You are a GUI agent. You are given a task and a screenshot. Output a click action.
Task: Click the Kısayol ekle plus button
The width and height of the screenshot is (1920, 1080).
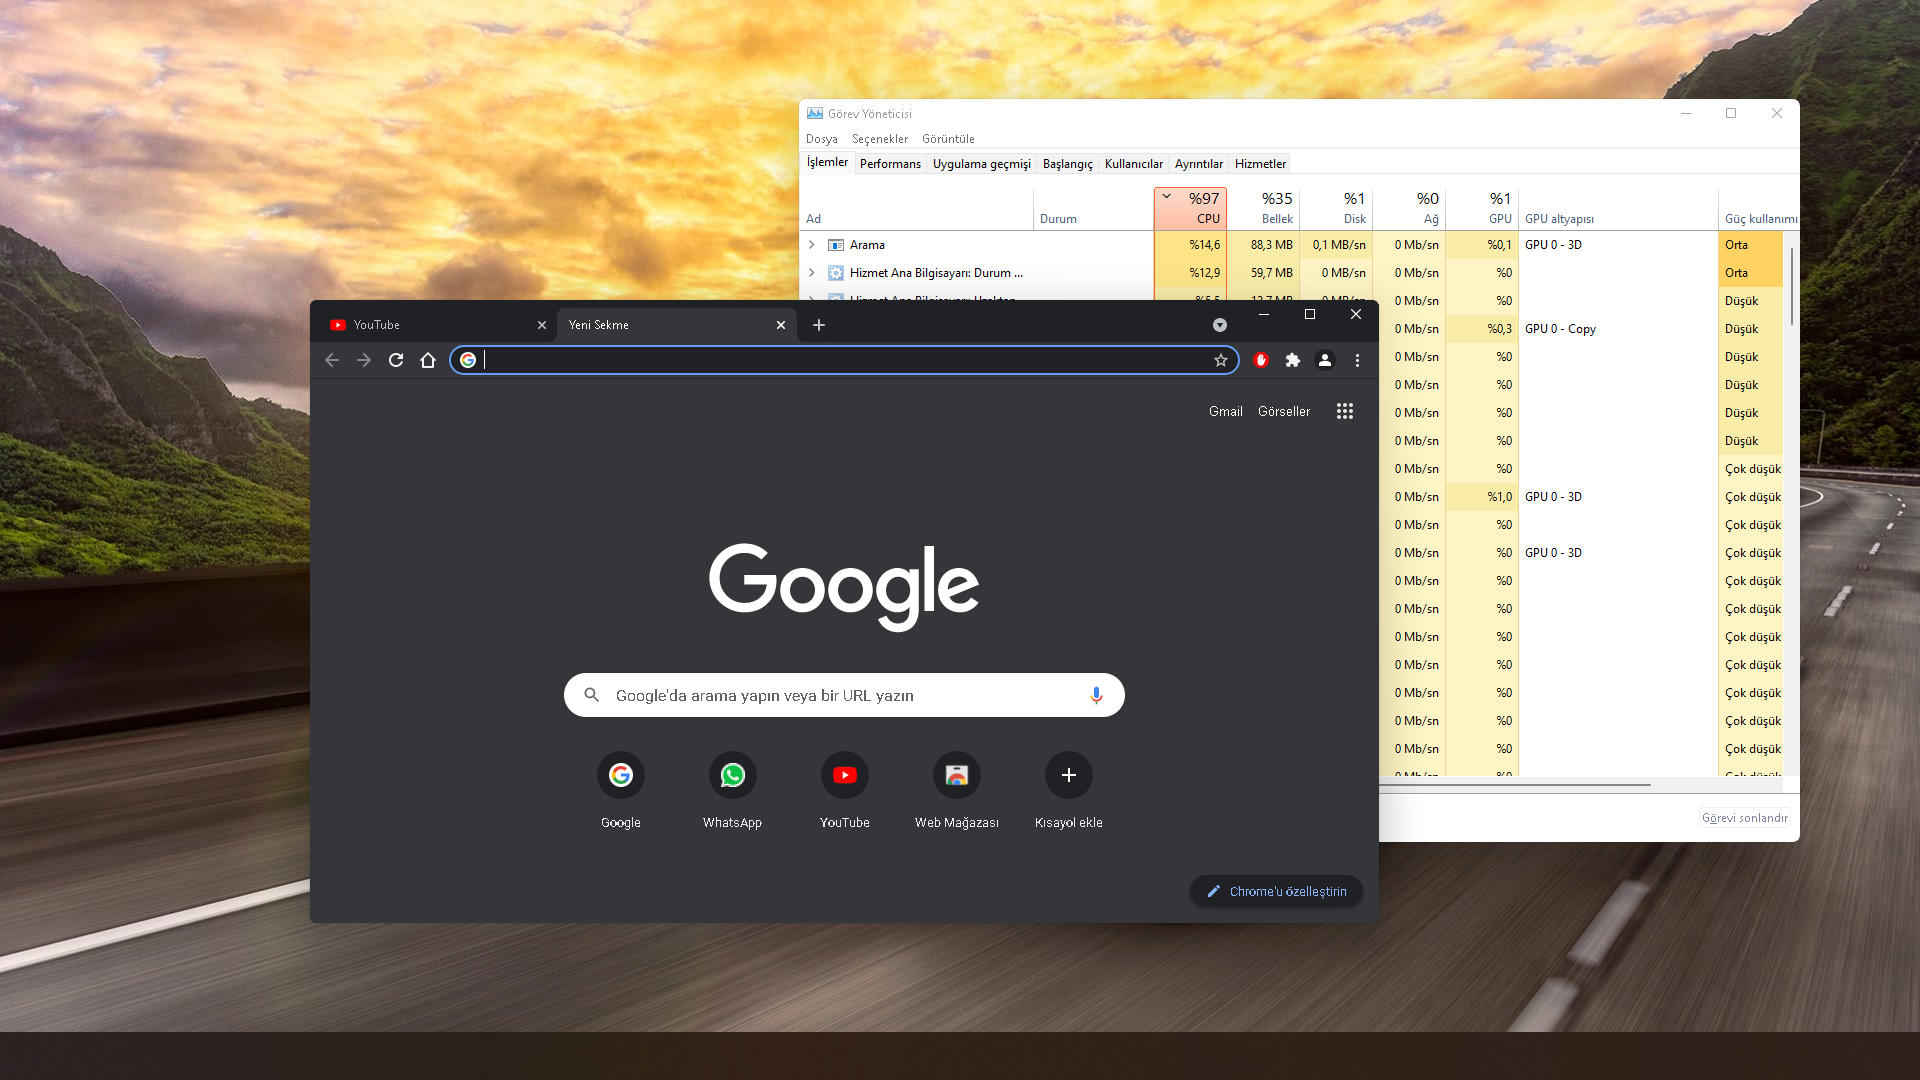click(x=1068, y=775)
